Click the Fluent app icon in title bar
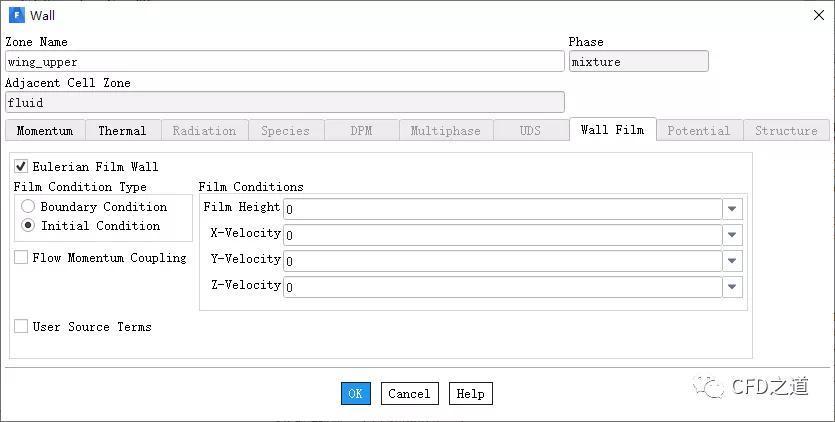Screen dimensions: 835x422 17,15
